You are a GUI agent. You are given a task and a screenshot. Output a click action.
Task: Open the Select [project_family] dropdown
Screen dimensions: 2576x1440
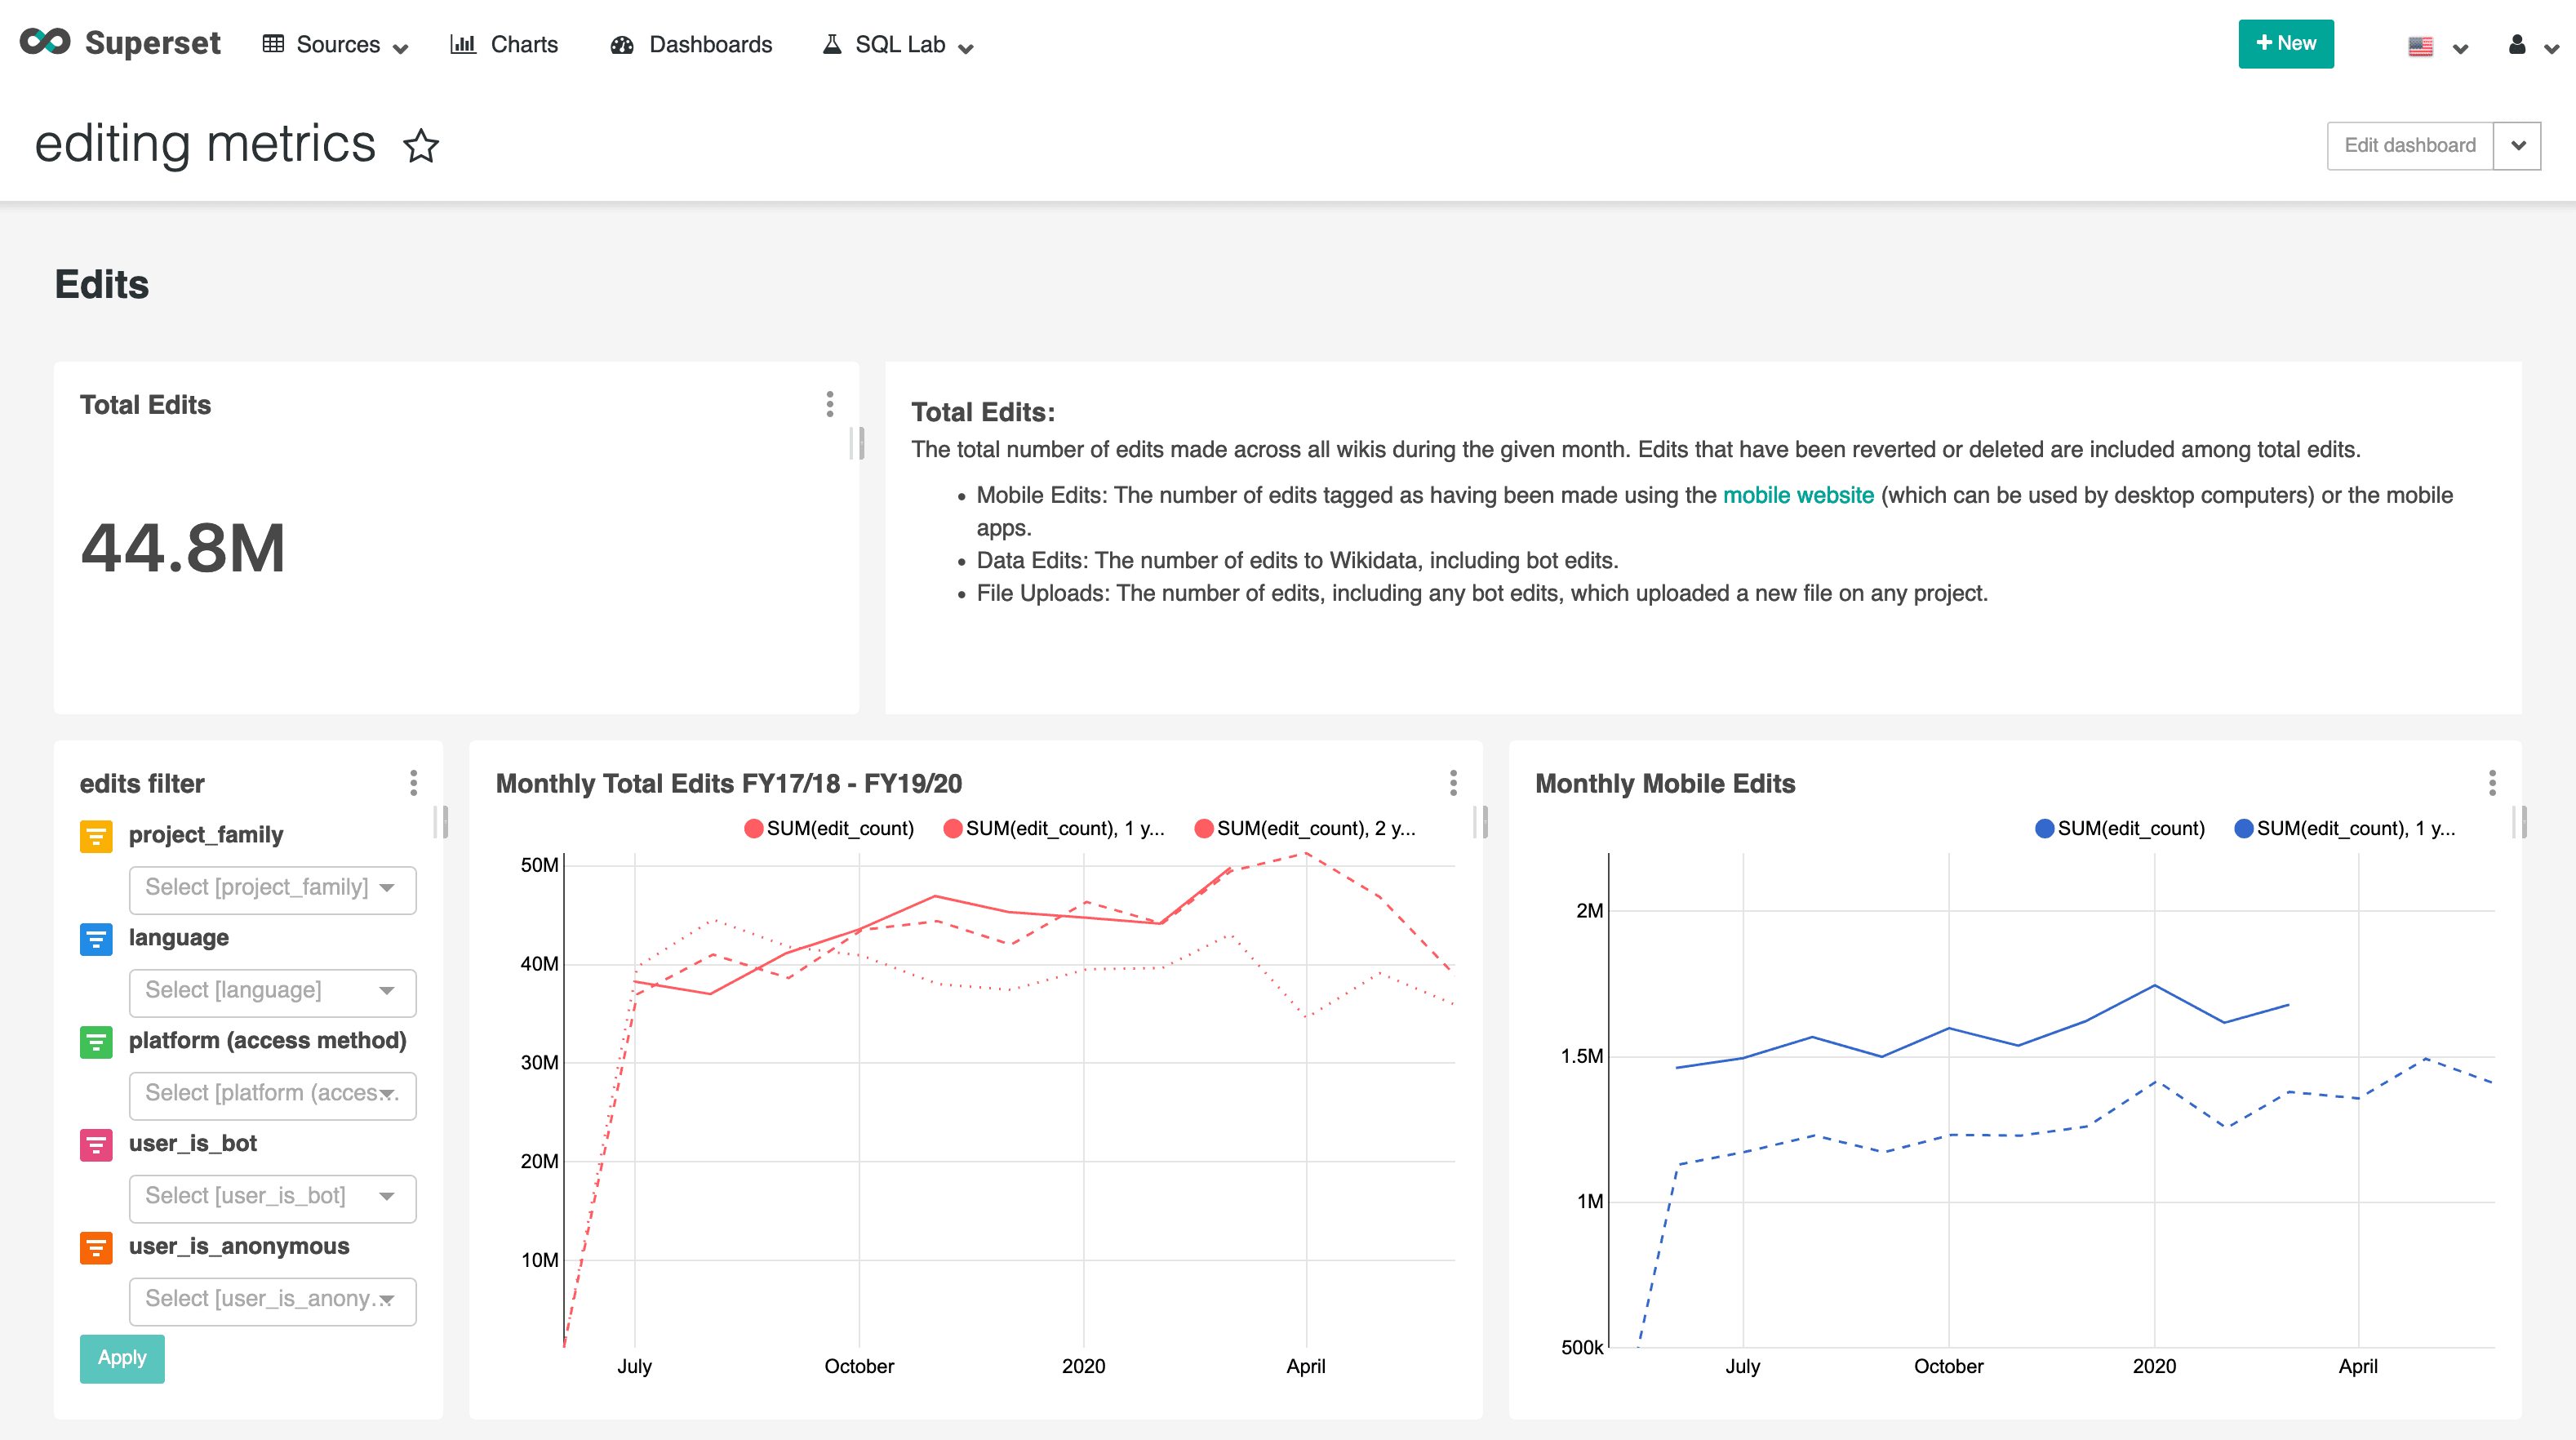272,889
